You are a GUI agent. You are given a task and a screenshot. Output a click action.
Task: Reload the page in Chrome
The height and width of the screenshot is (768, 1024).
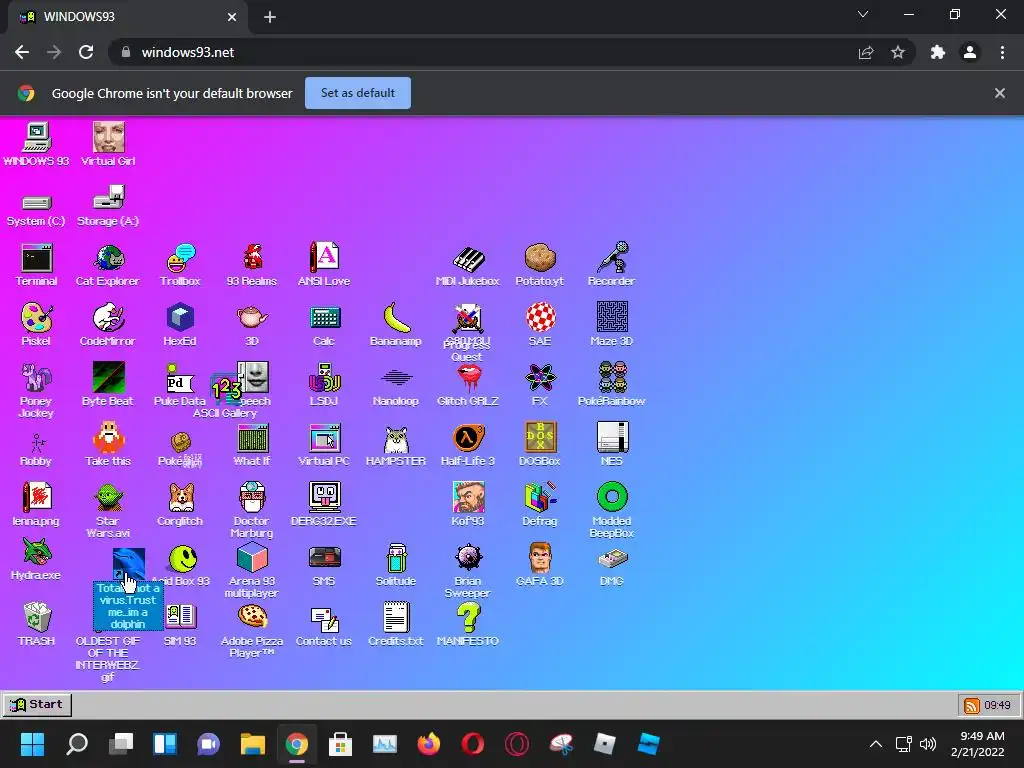click(x=86, y=52)
